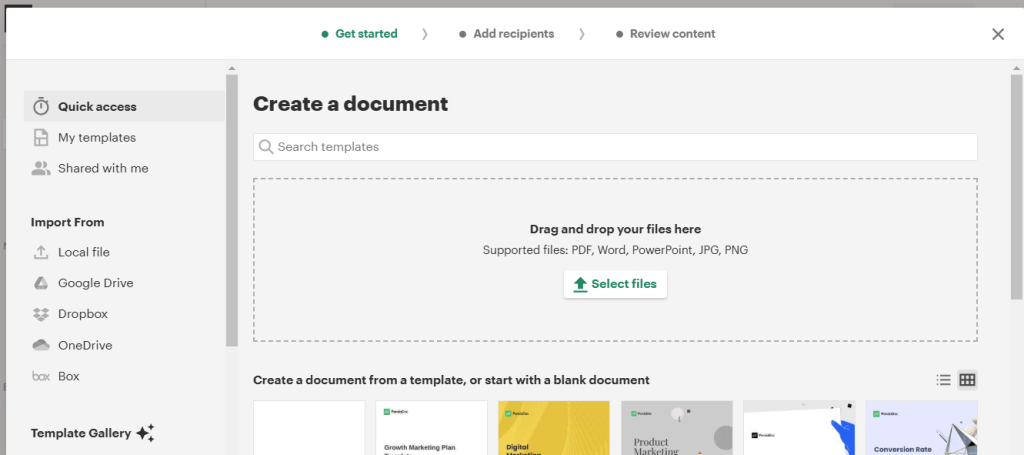Open Quick access in the sidebar
Screen dimensions: 1024x455
pos(124,106)
